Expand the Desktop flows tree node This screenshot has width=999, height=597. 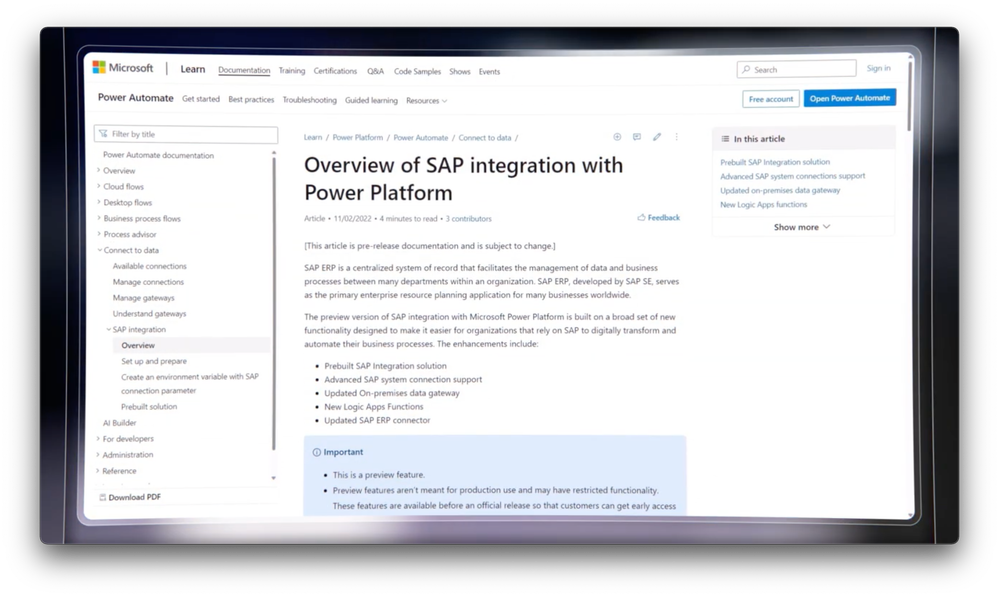coord(98,202)
